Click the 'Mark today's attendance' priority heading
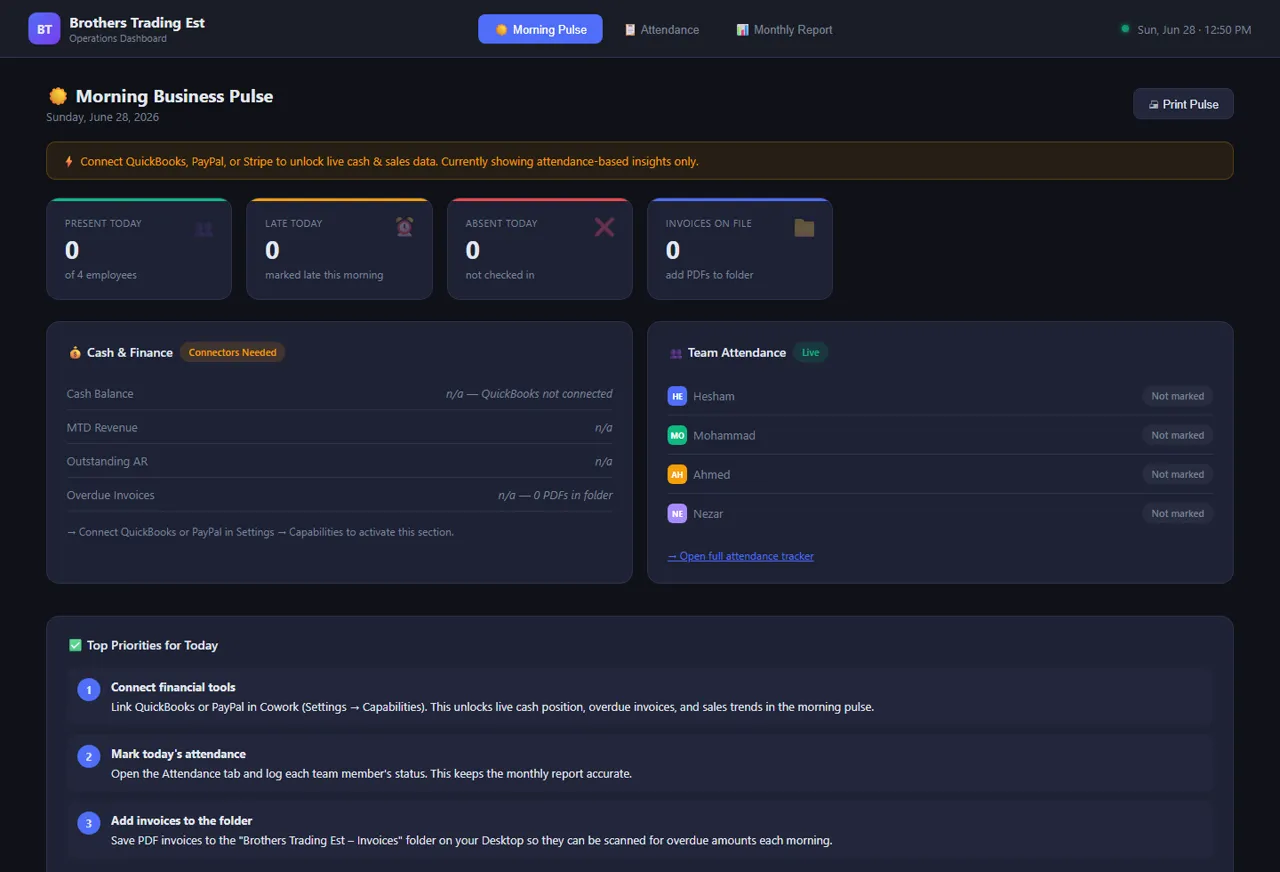The height and width of the screenshot is (872, 1280). point(178,754)
